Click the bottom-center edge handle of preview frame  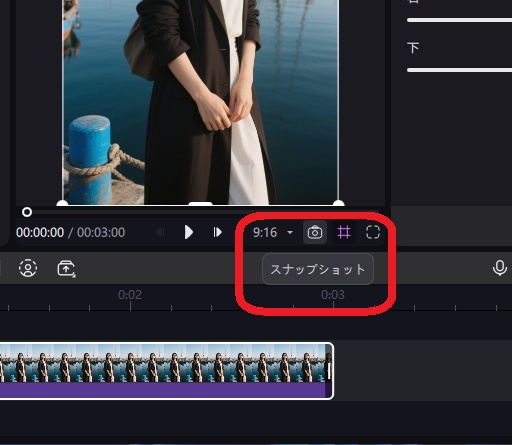(200, 203)
